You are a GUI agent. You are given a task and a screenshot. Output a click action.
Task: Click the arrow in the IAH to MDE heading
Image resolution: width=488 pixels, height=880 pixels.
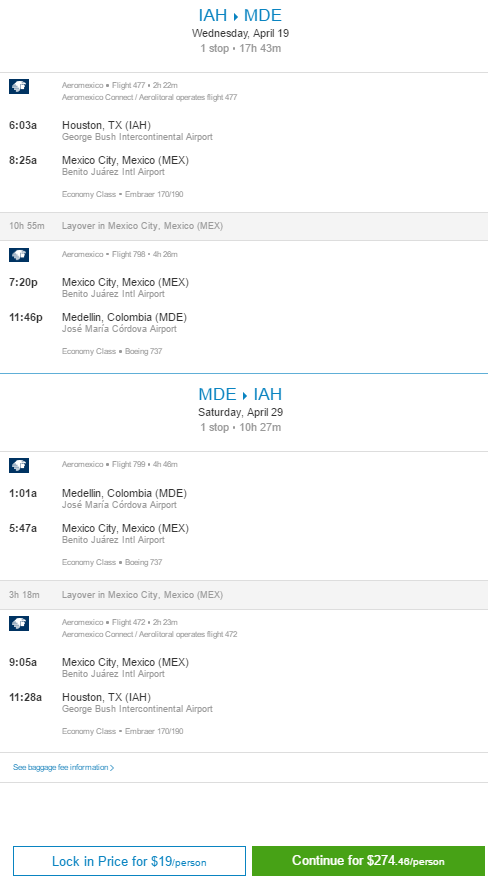[236, 16]
